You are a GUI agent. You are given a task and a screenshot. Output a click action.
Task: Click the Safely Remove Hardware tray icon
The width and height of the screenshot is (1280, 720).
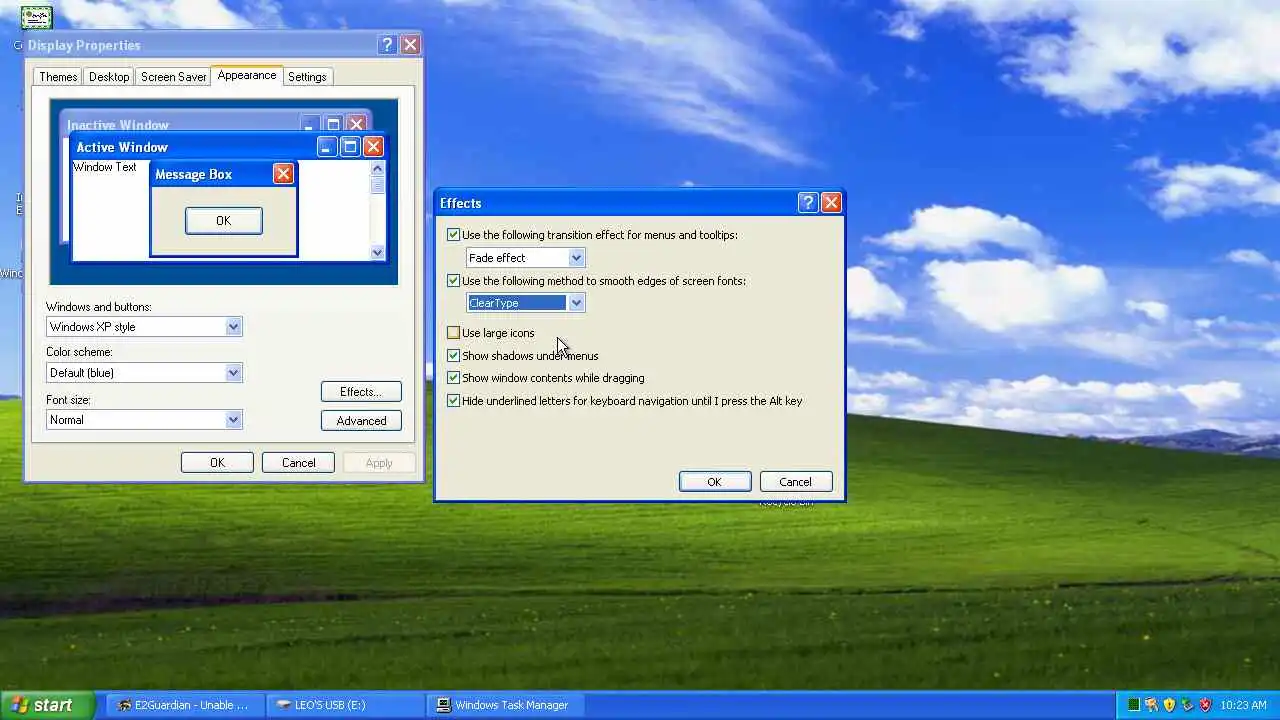[1187, 704]
